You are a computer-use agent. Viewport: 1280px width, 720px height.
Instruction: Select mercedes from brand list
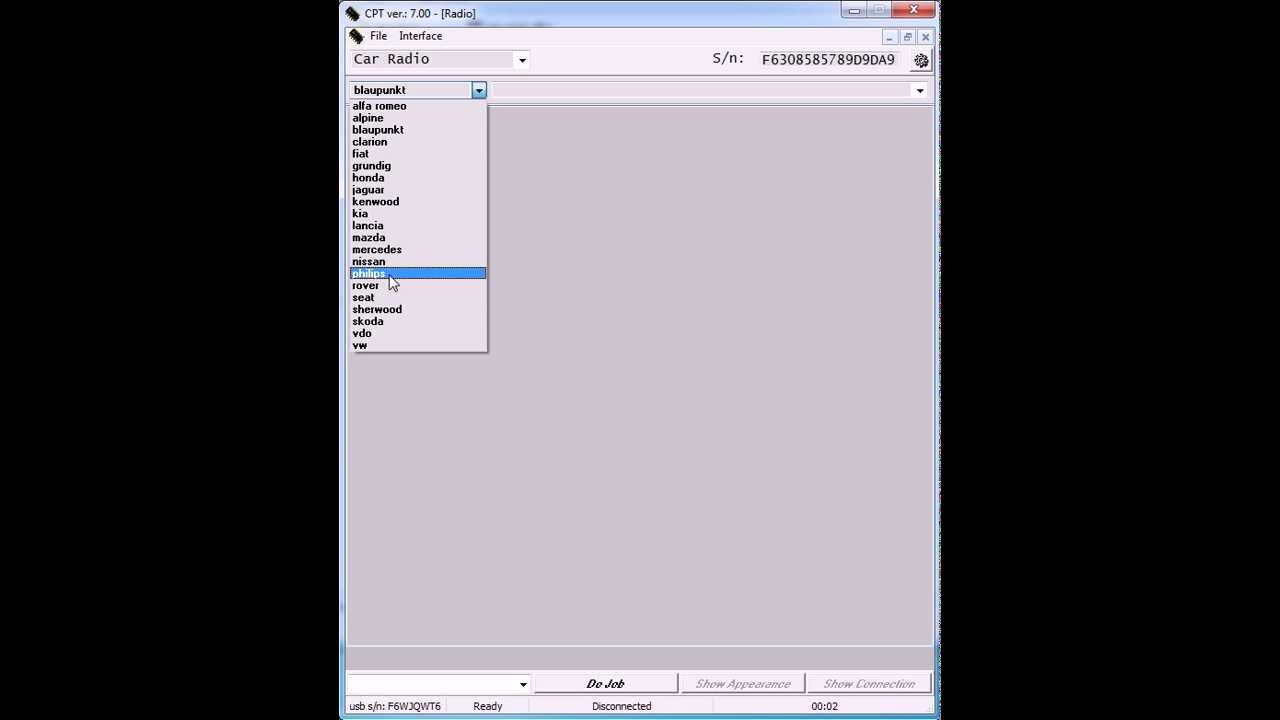click(418, 250)
